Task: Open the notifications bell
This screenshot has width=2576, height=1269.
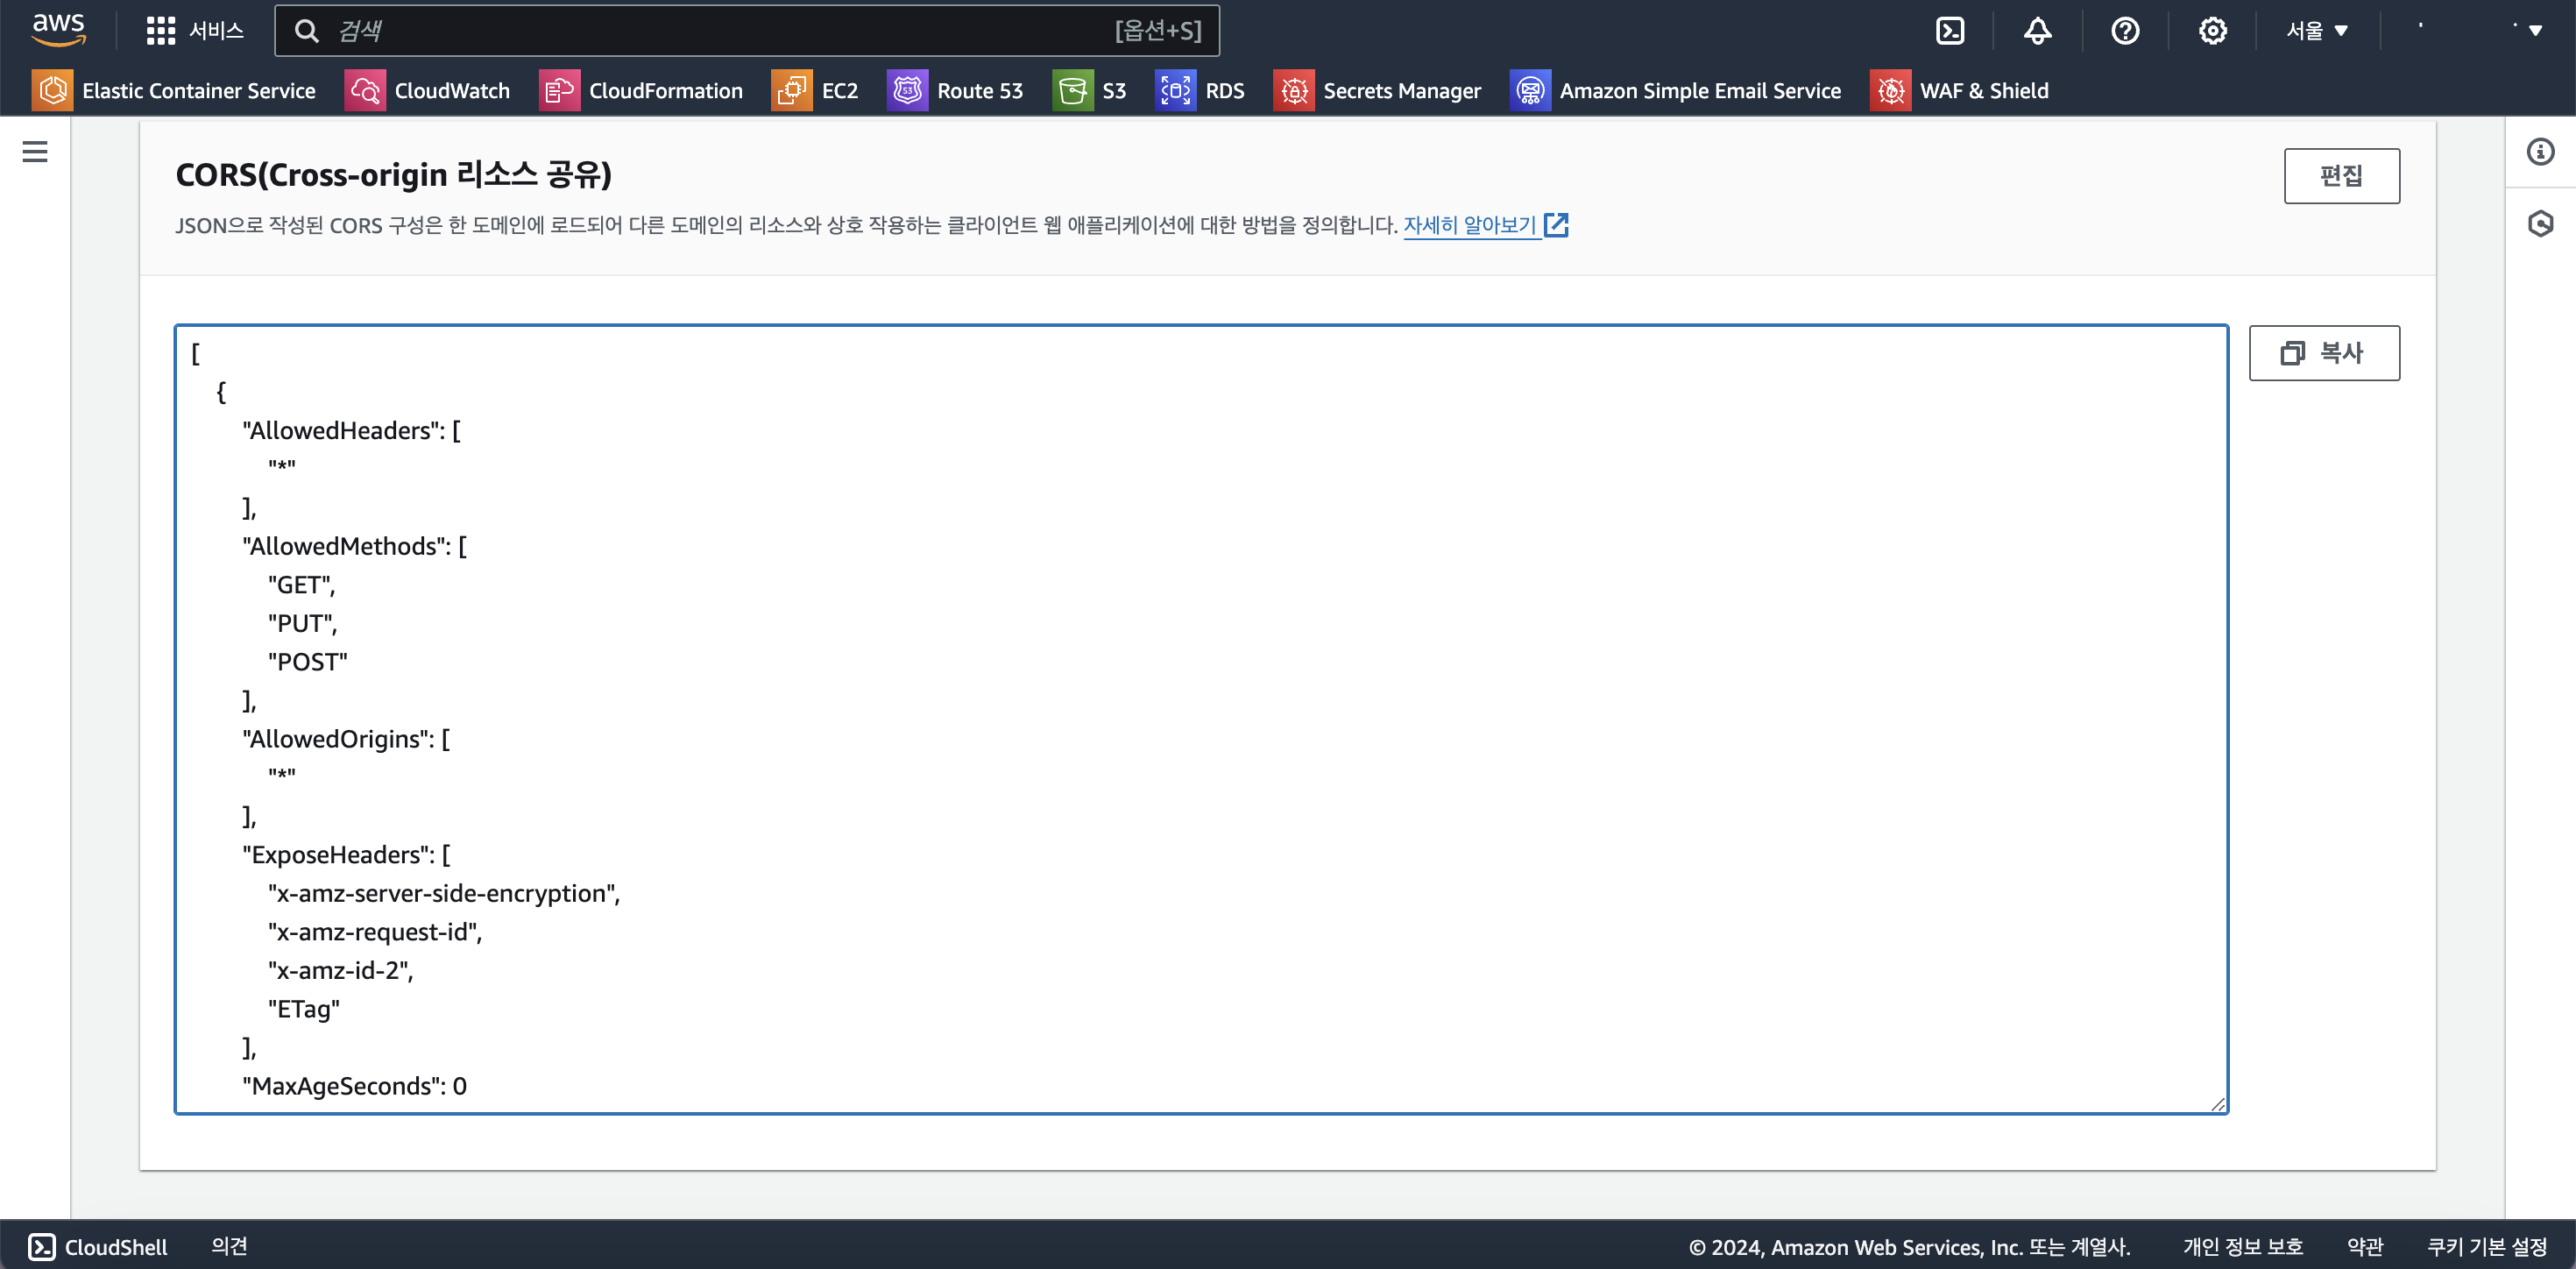Action: (2037, 31)
